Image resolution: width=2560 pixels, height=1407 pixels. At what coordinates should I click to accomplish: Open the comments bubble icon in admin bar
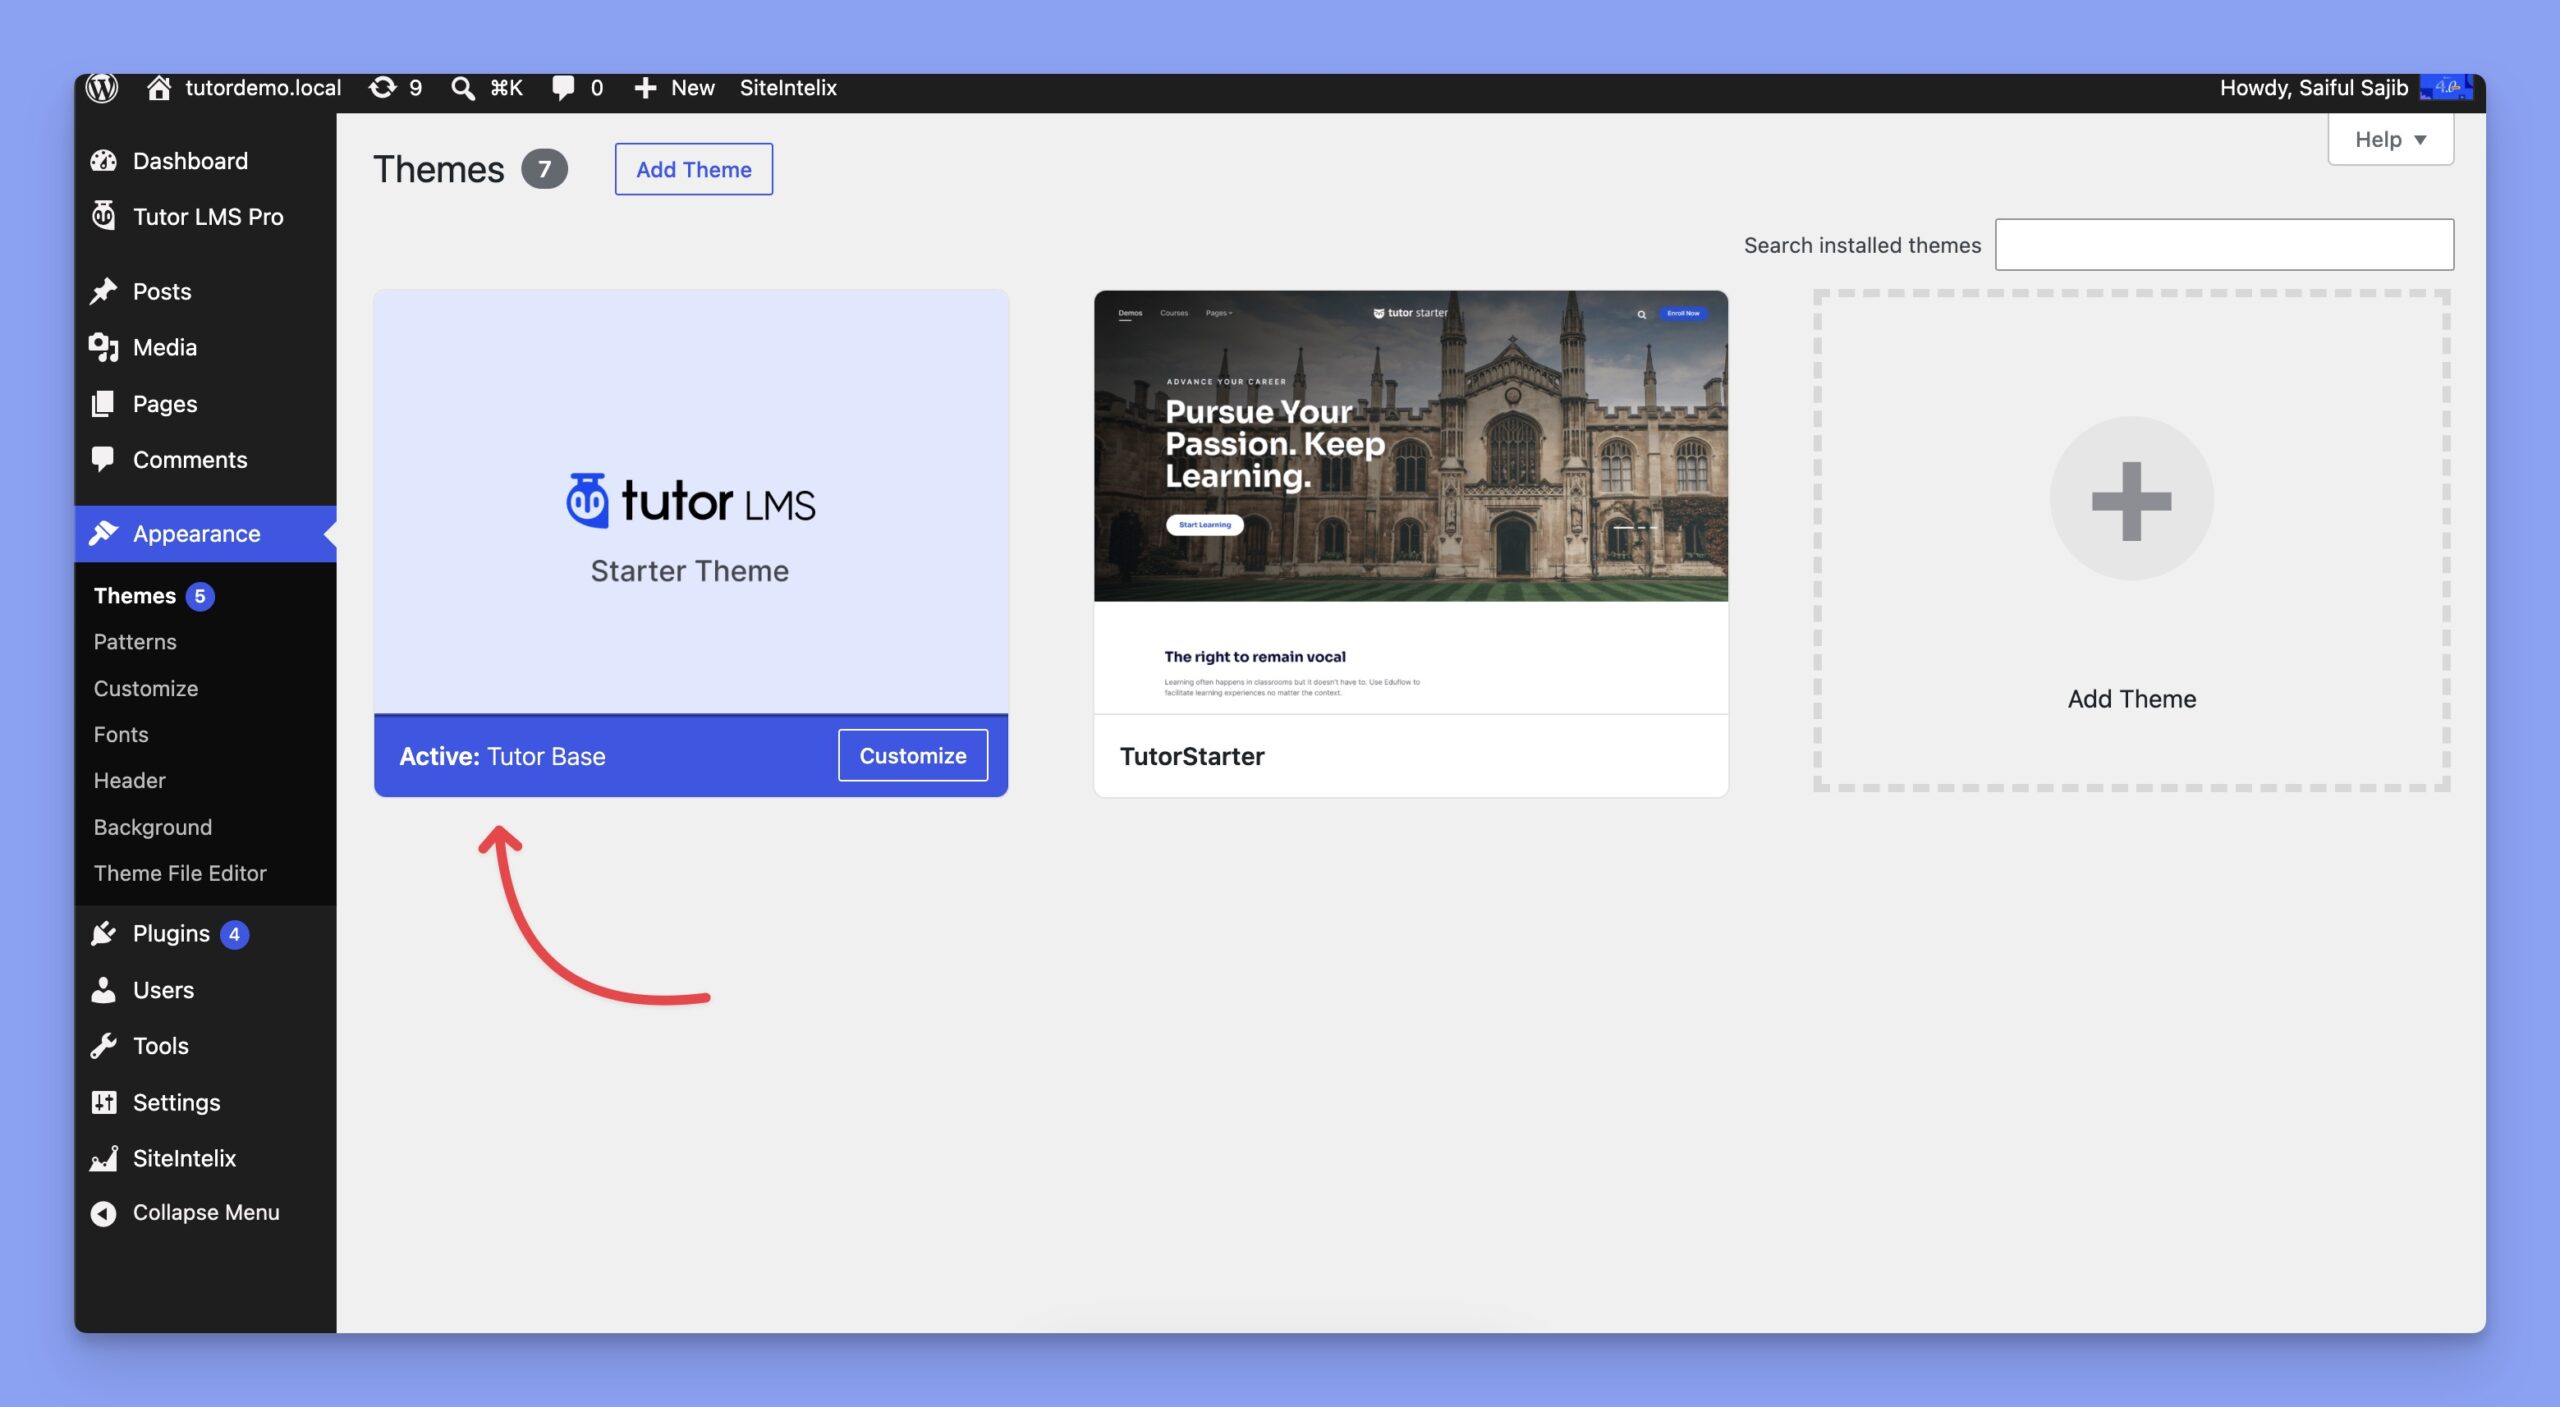click(563, 88)
